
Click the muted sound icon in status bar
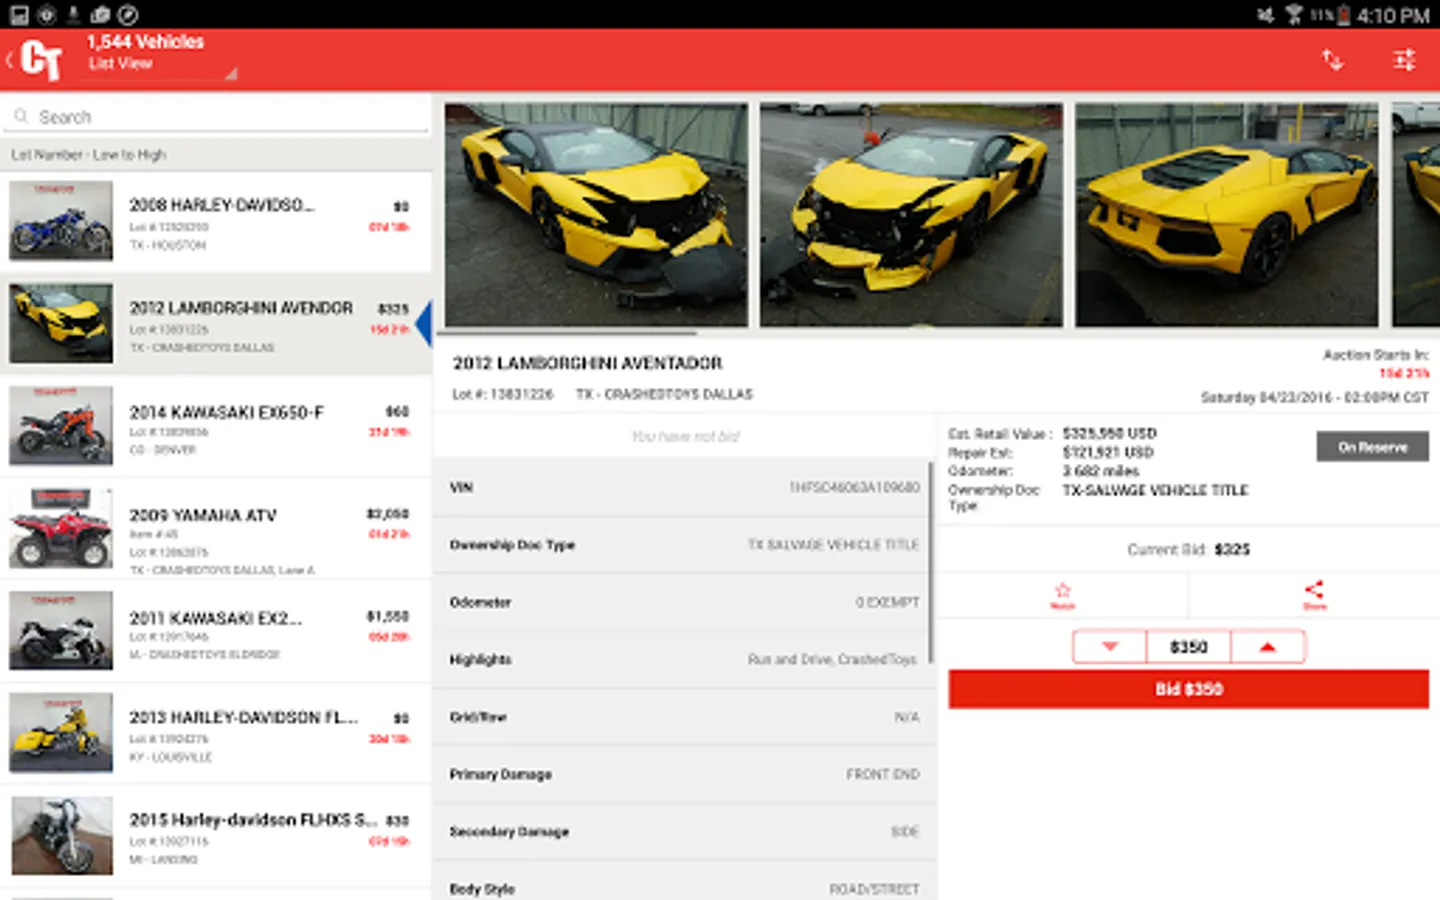1266,14
